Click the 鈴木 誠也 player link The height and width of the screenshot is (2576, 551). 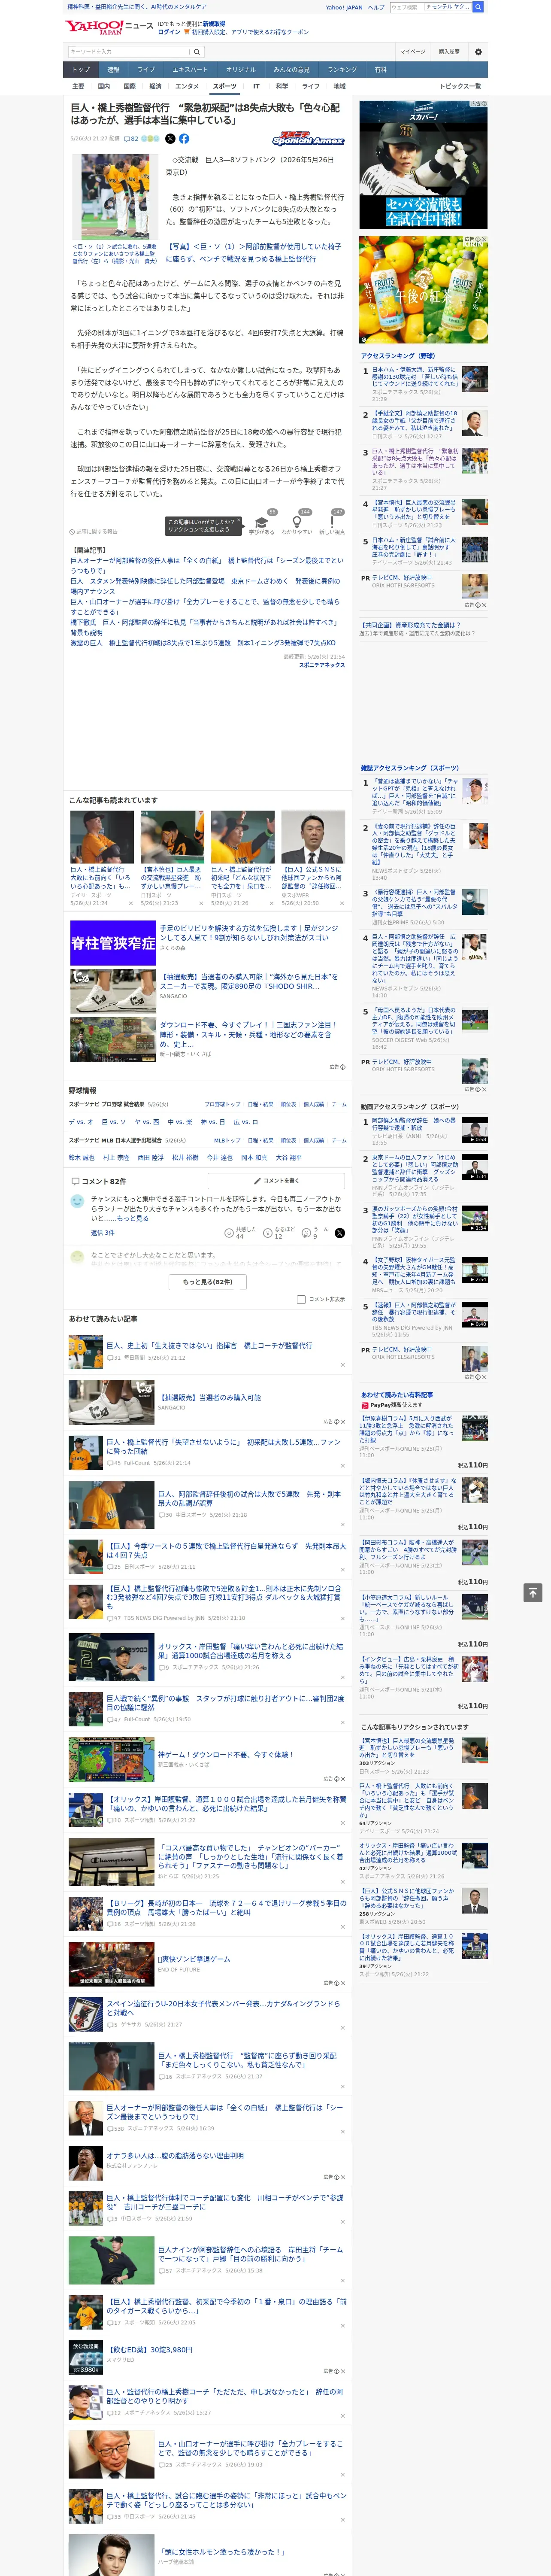(x=81, y=1157)
